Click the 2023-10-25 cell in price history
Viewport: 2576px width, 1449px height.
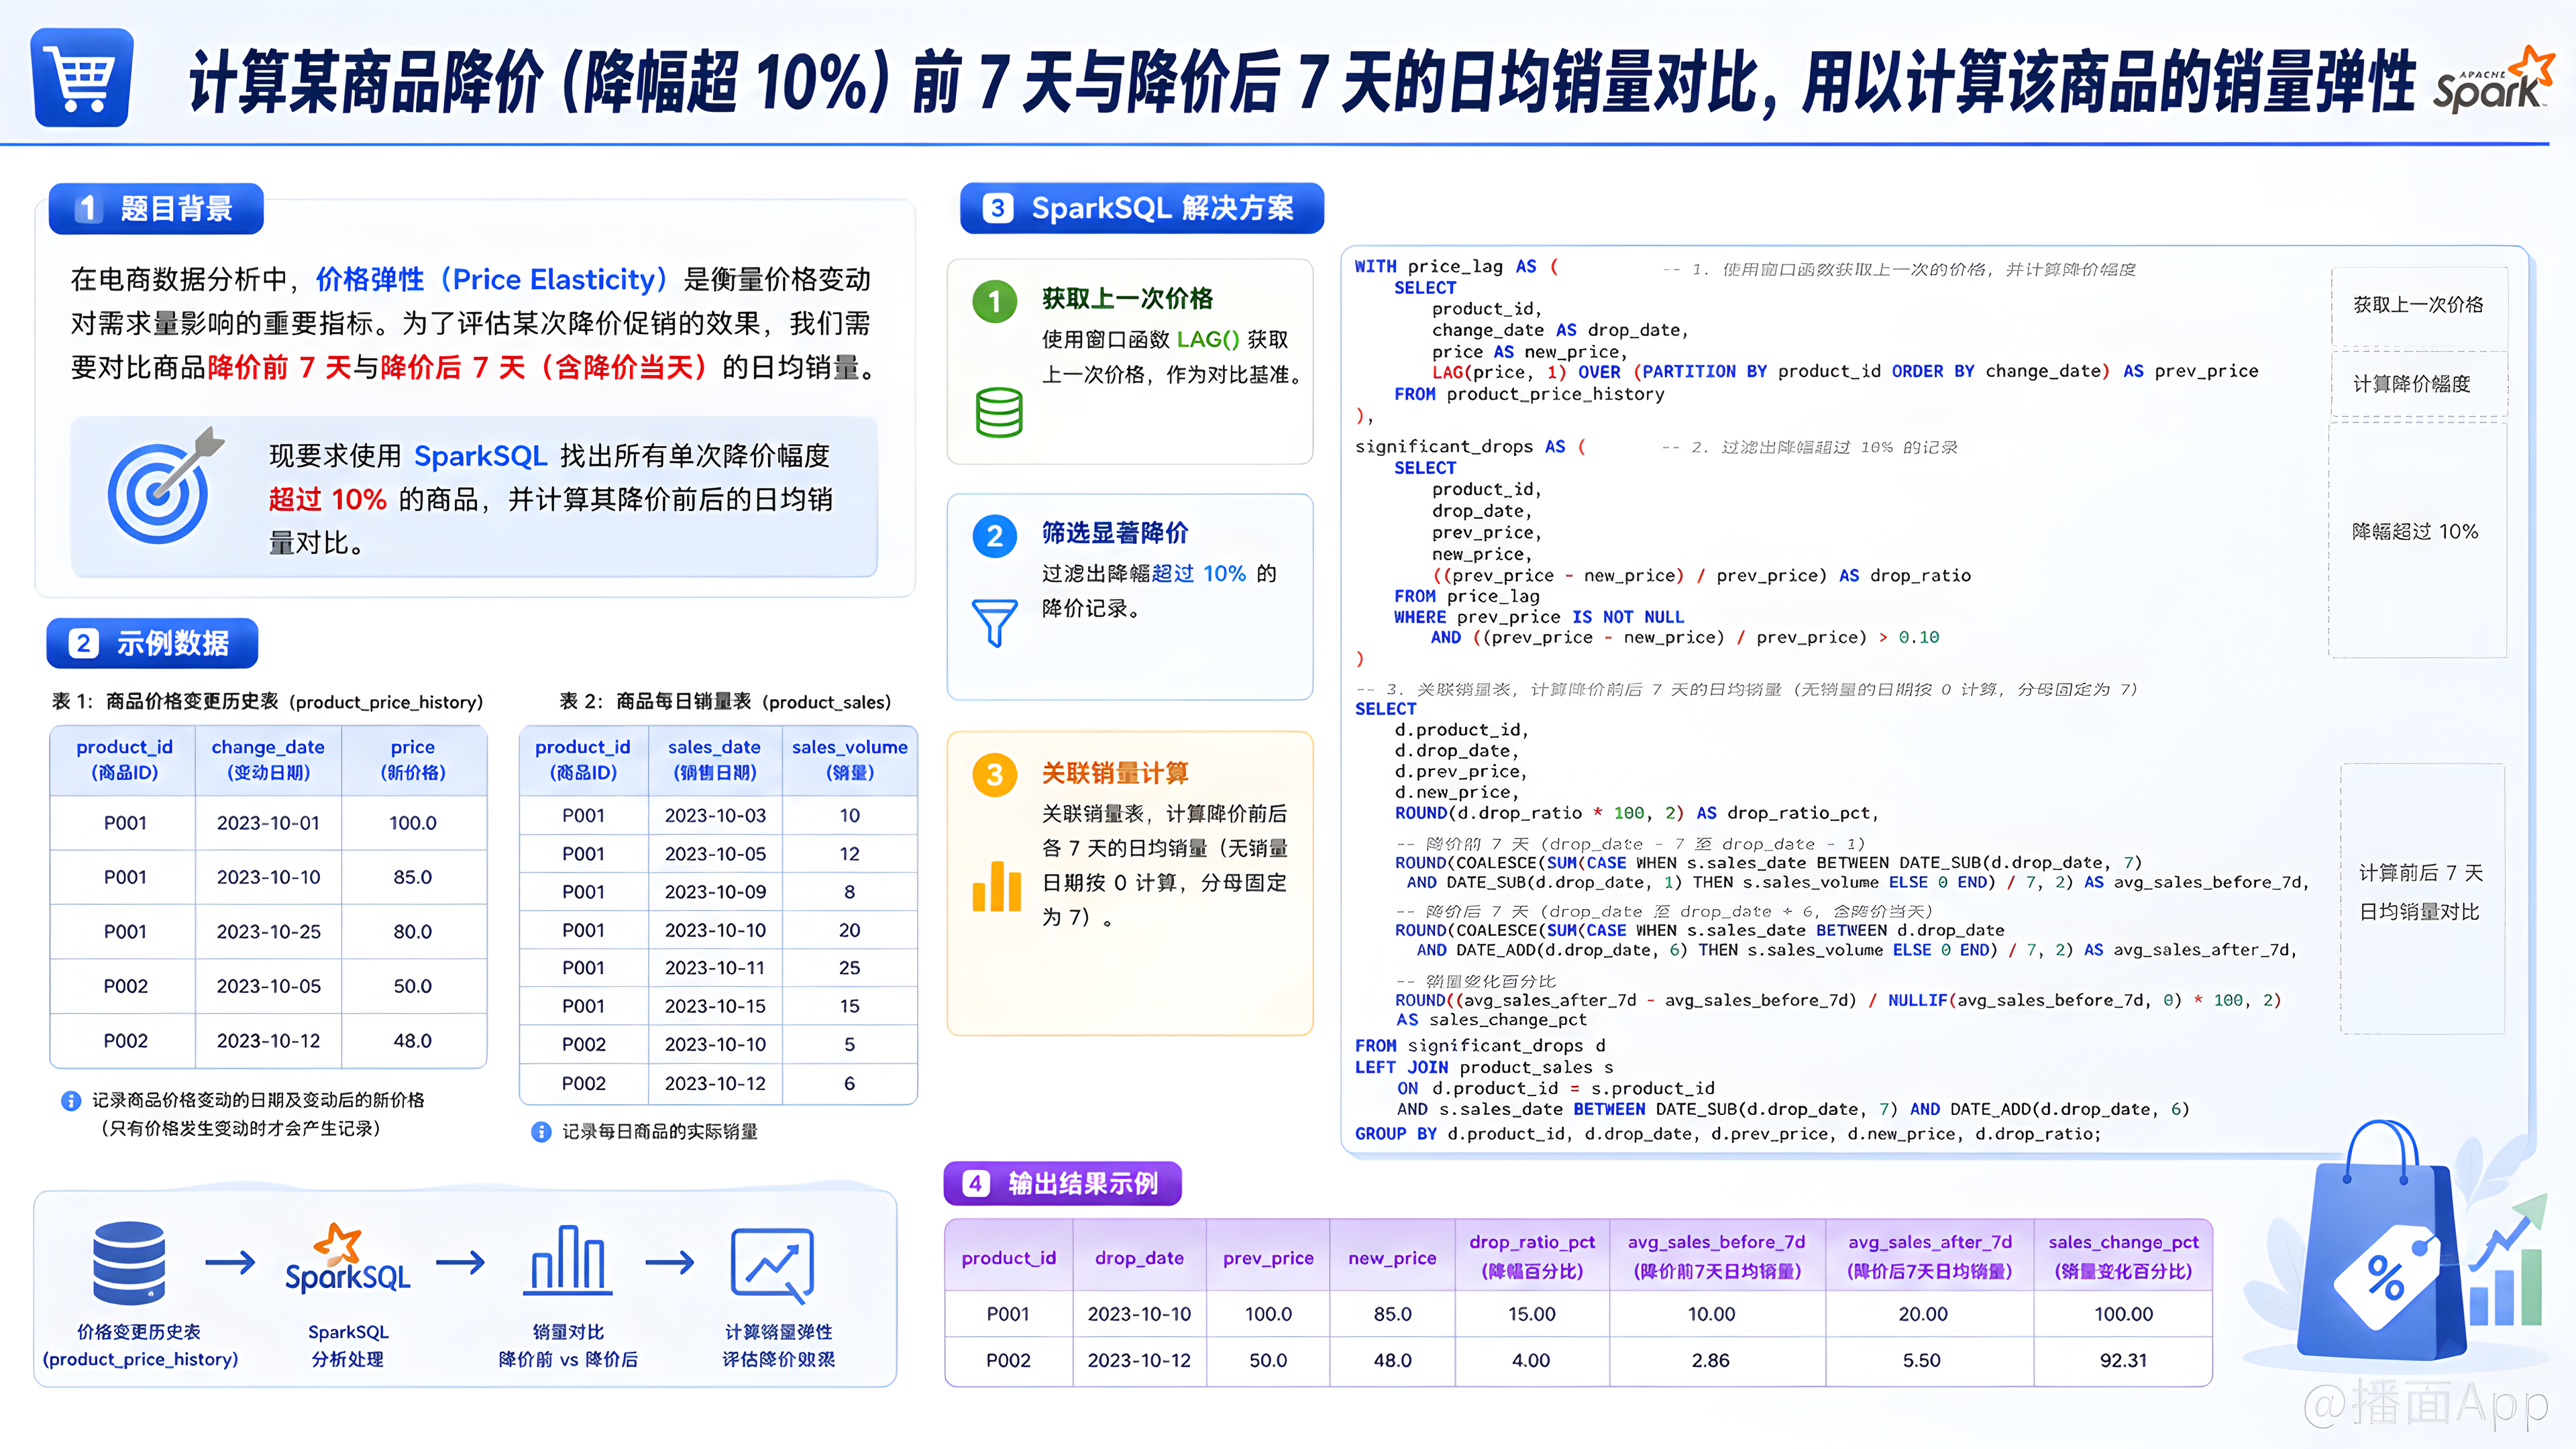268,932
